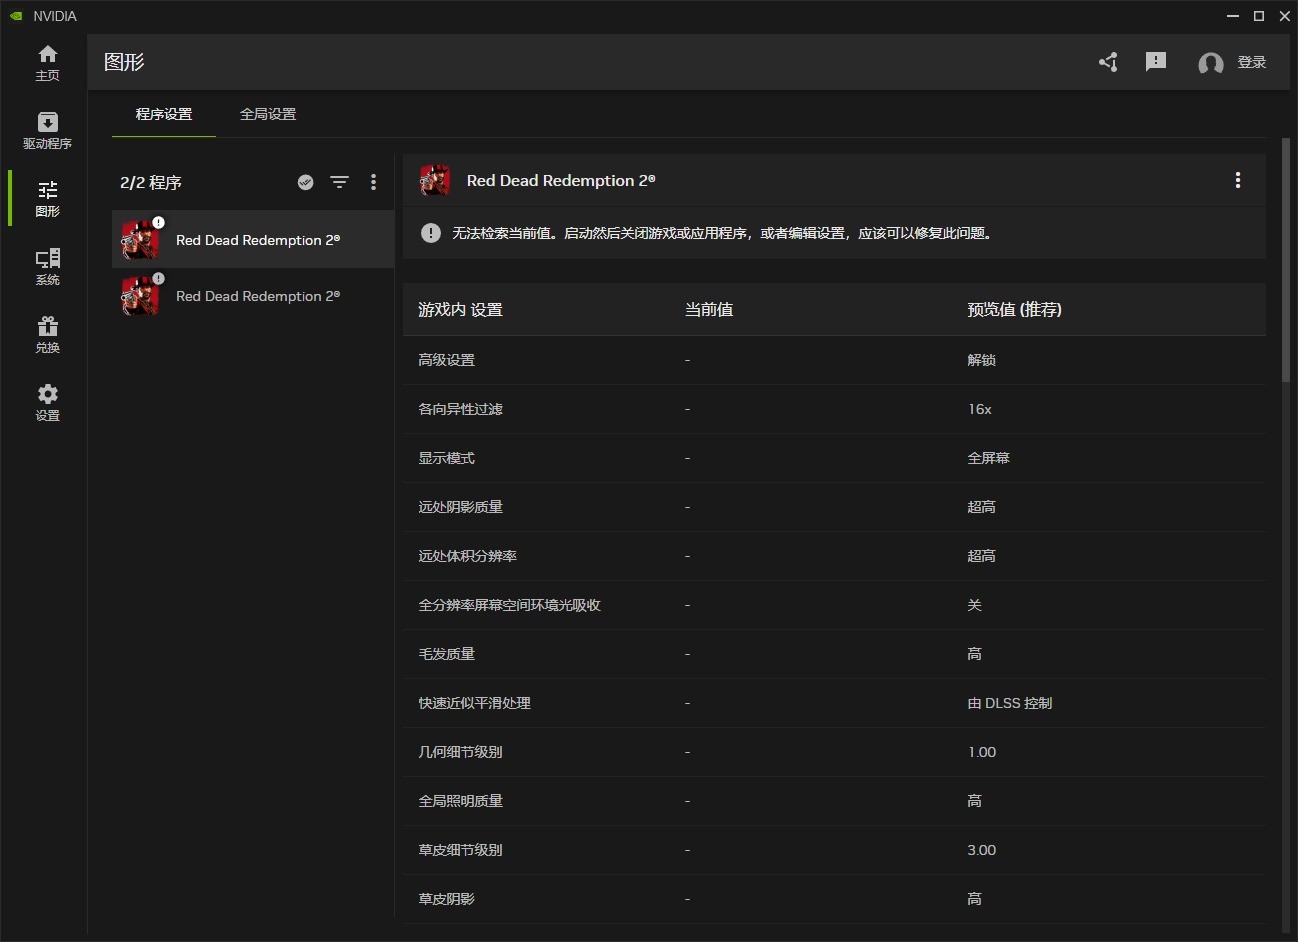The height and width of the screenshot is (942, 1298).
Task: Click the 2/2 程序 count label
Action: (151, 182)
